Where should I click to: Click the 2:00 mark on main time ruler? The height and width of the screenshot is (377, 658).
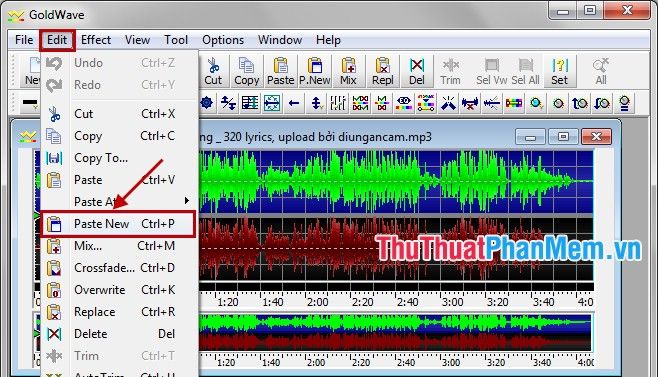click(317, 302)
